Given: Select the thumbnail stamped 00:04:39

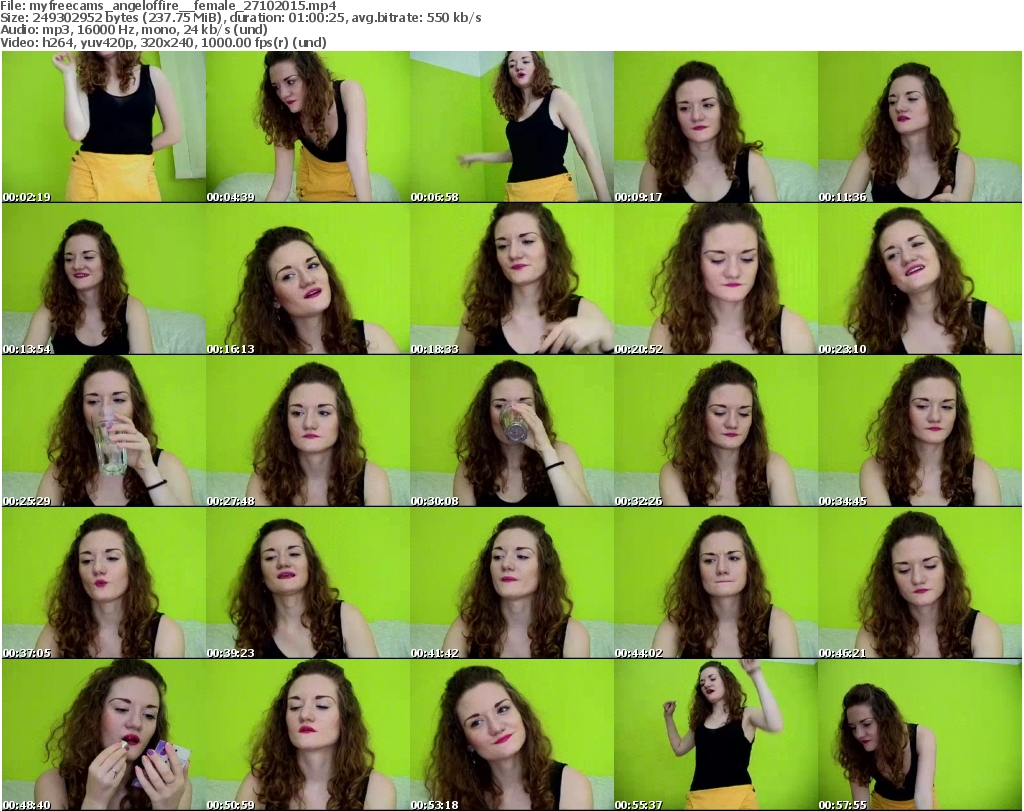Looking at the screenshot, I should (308, 127).
